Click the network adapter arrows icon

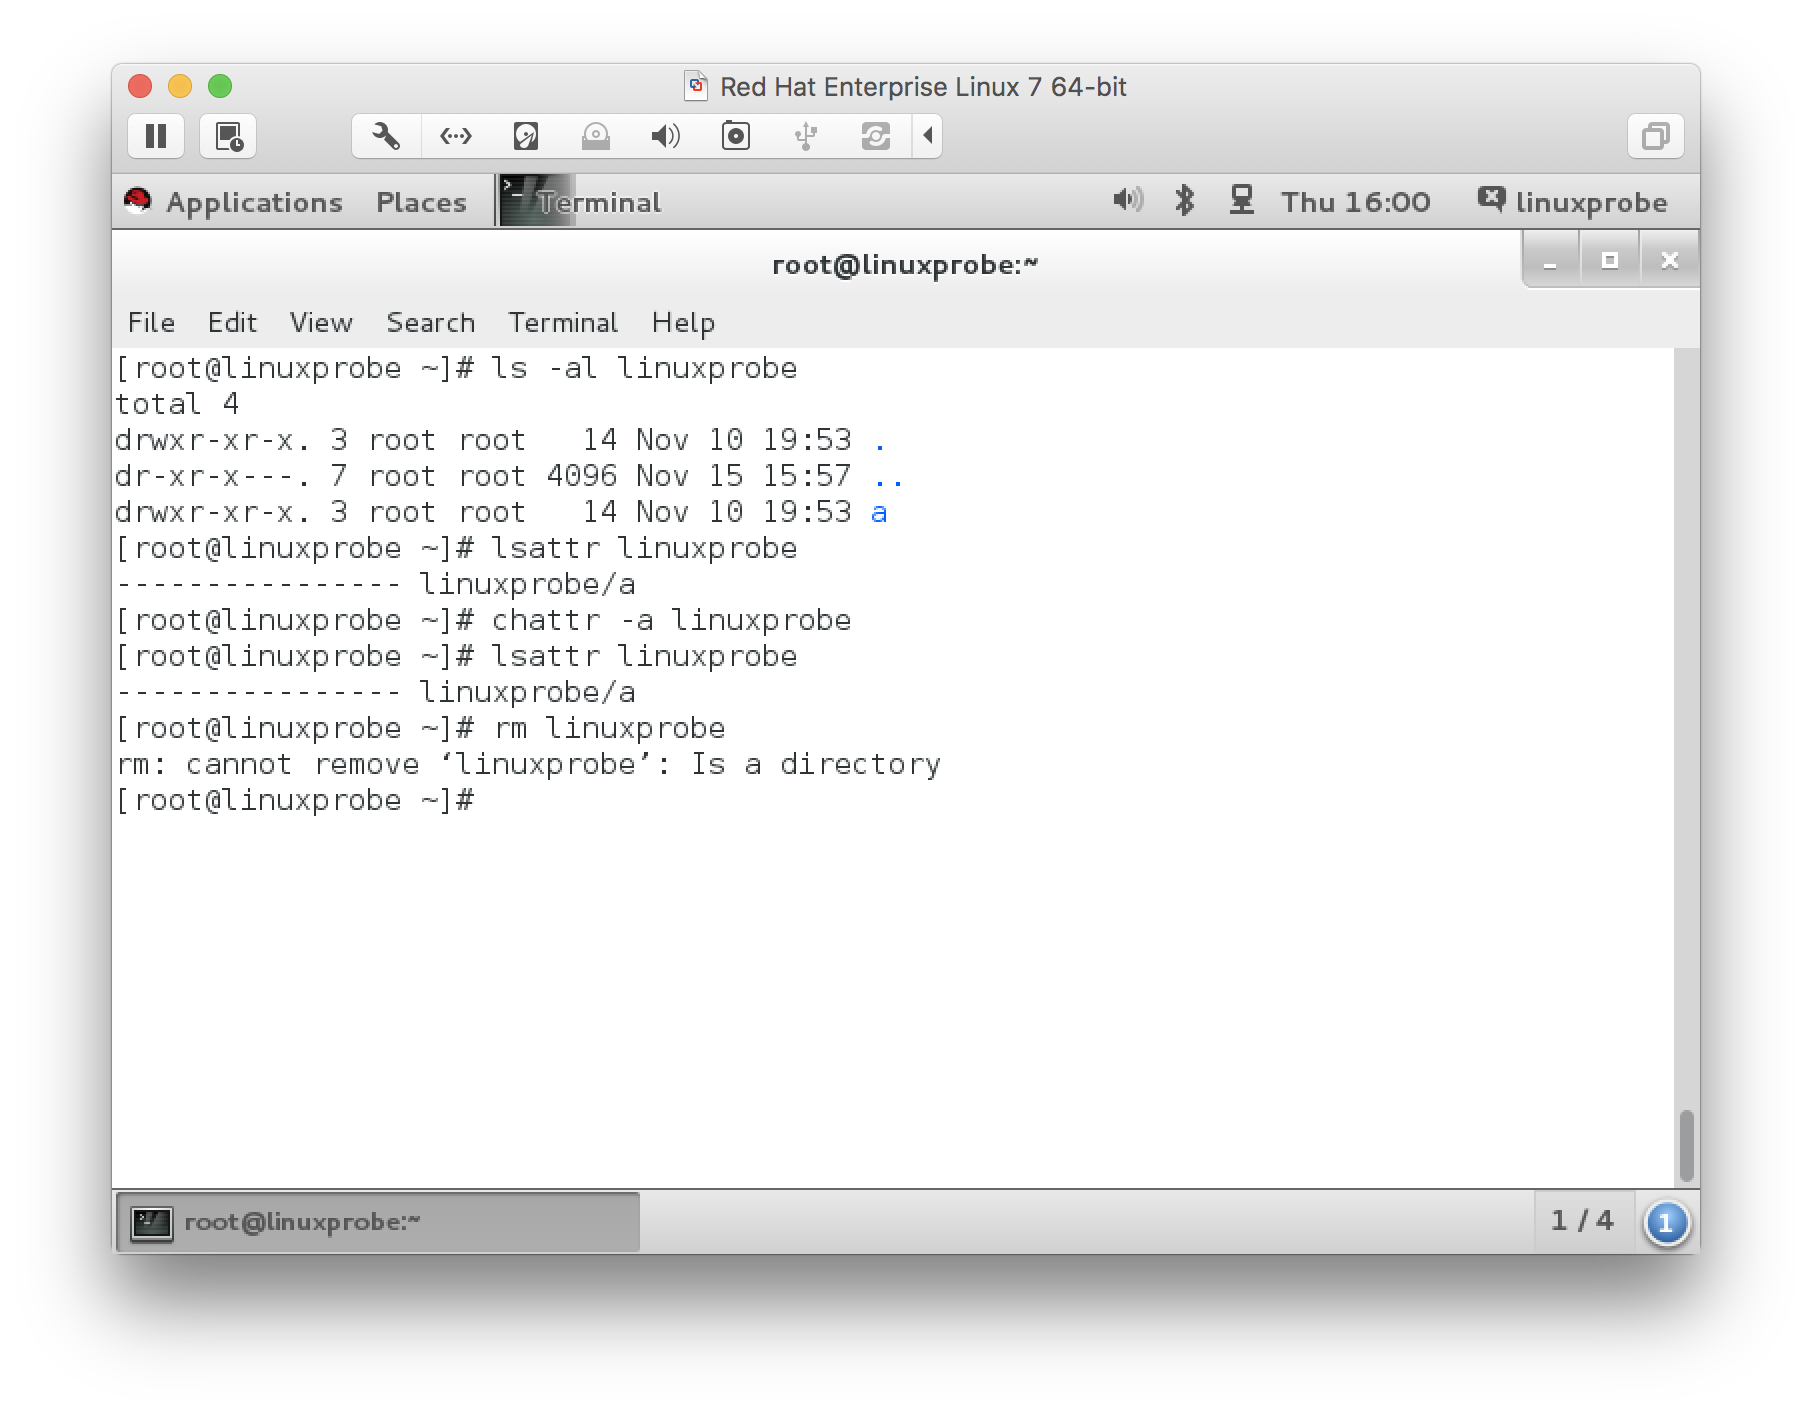pyautogui.click(x=456, y=136)
